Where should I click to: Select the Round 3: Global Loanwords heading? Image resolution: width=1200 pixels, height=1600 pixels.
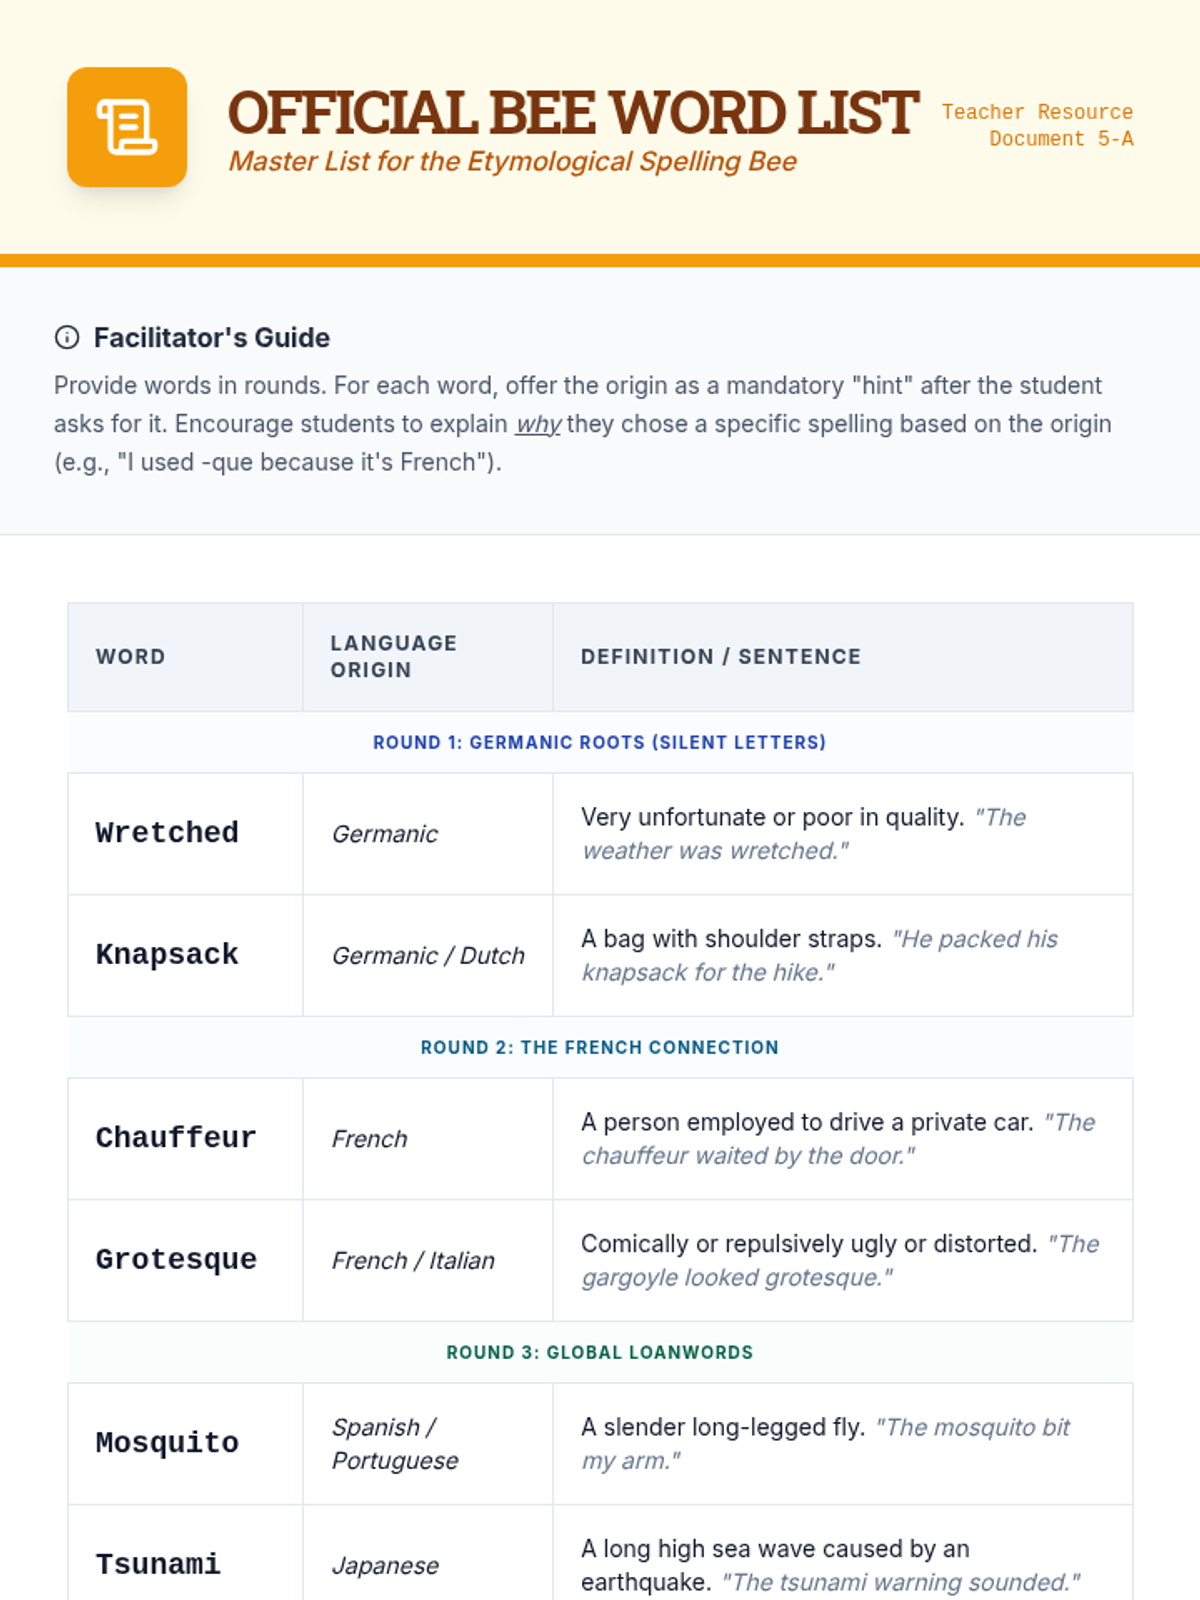click(x=599, y=1352)
